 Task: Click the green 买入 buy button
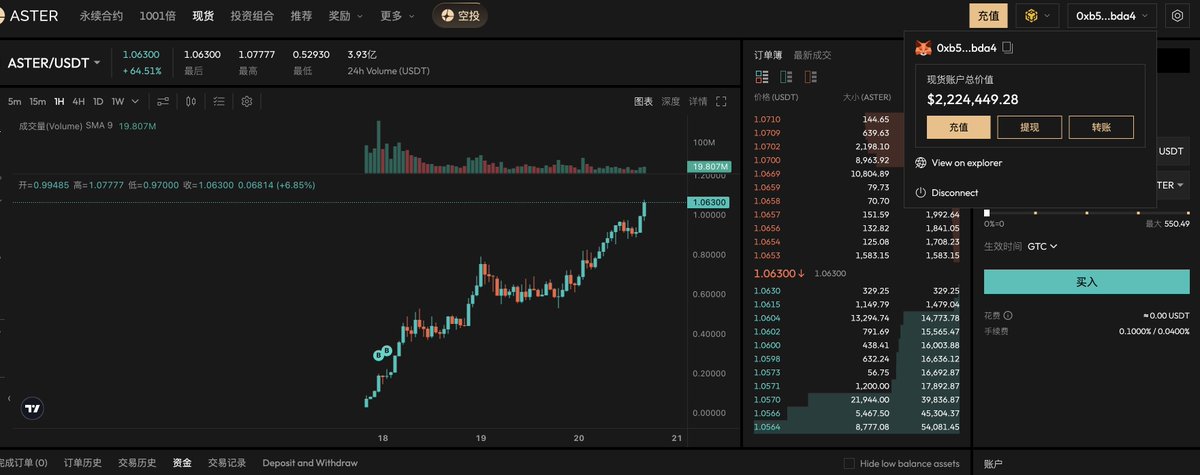[x=1087, y=282]
